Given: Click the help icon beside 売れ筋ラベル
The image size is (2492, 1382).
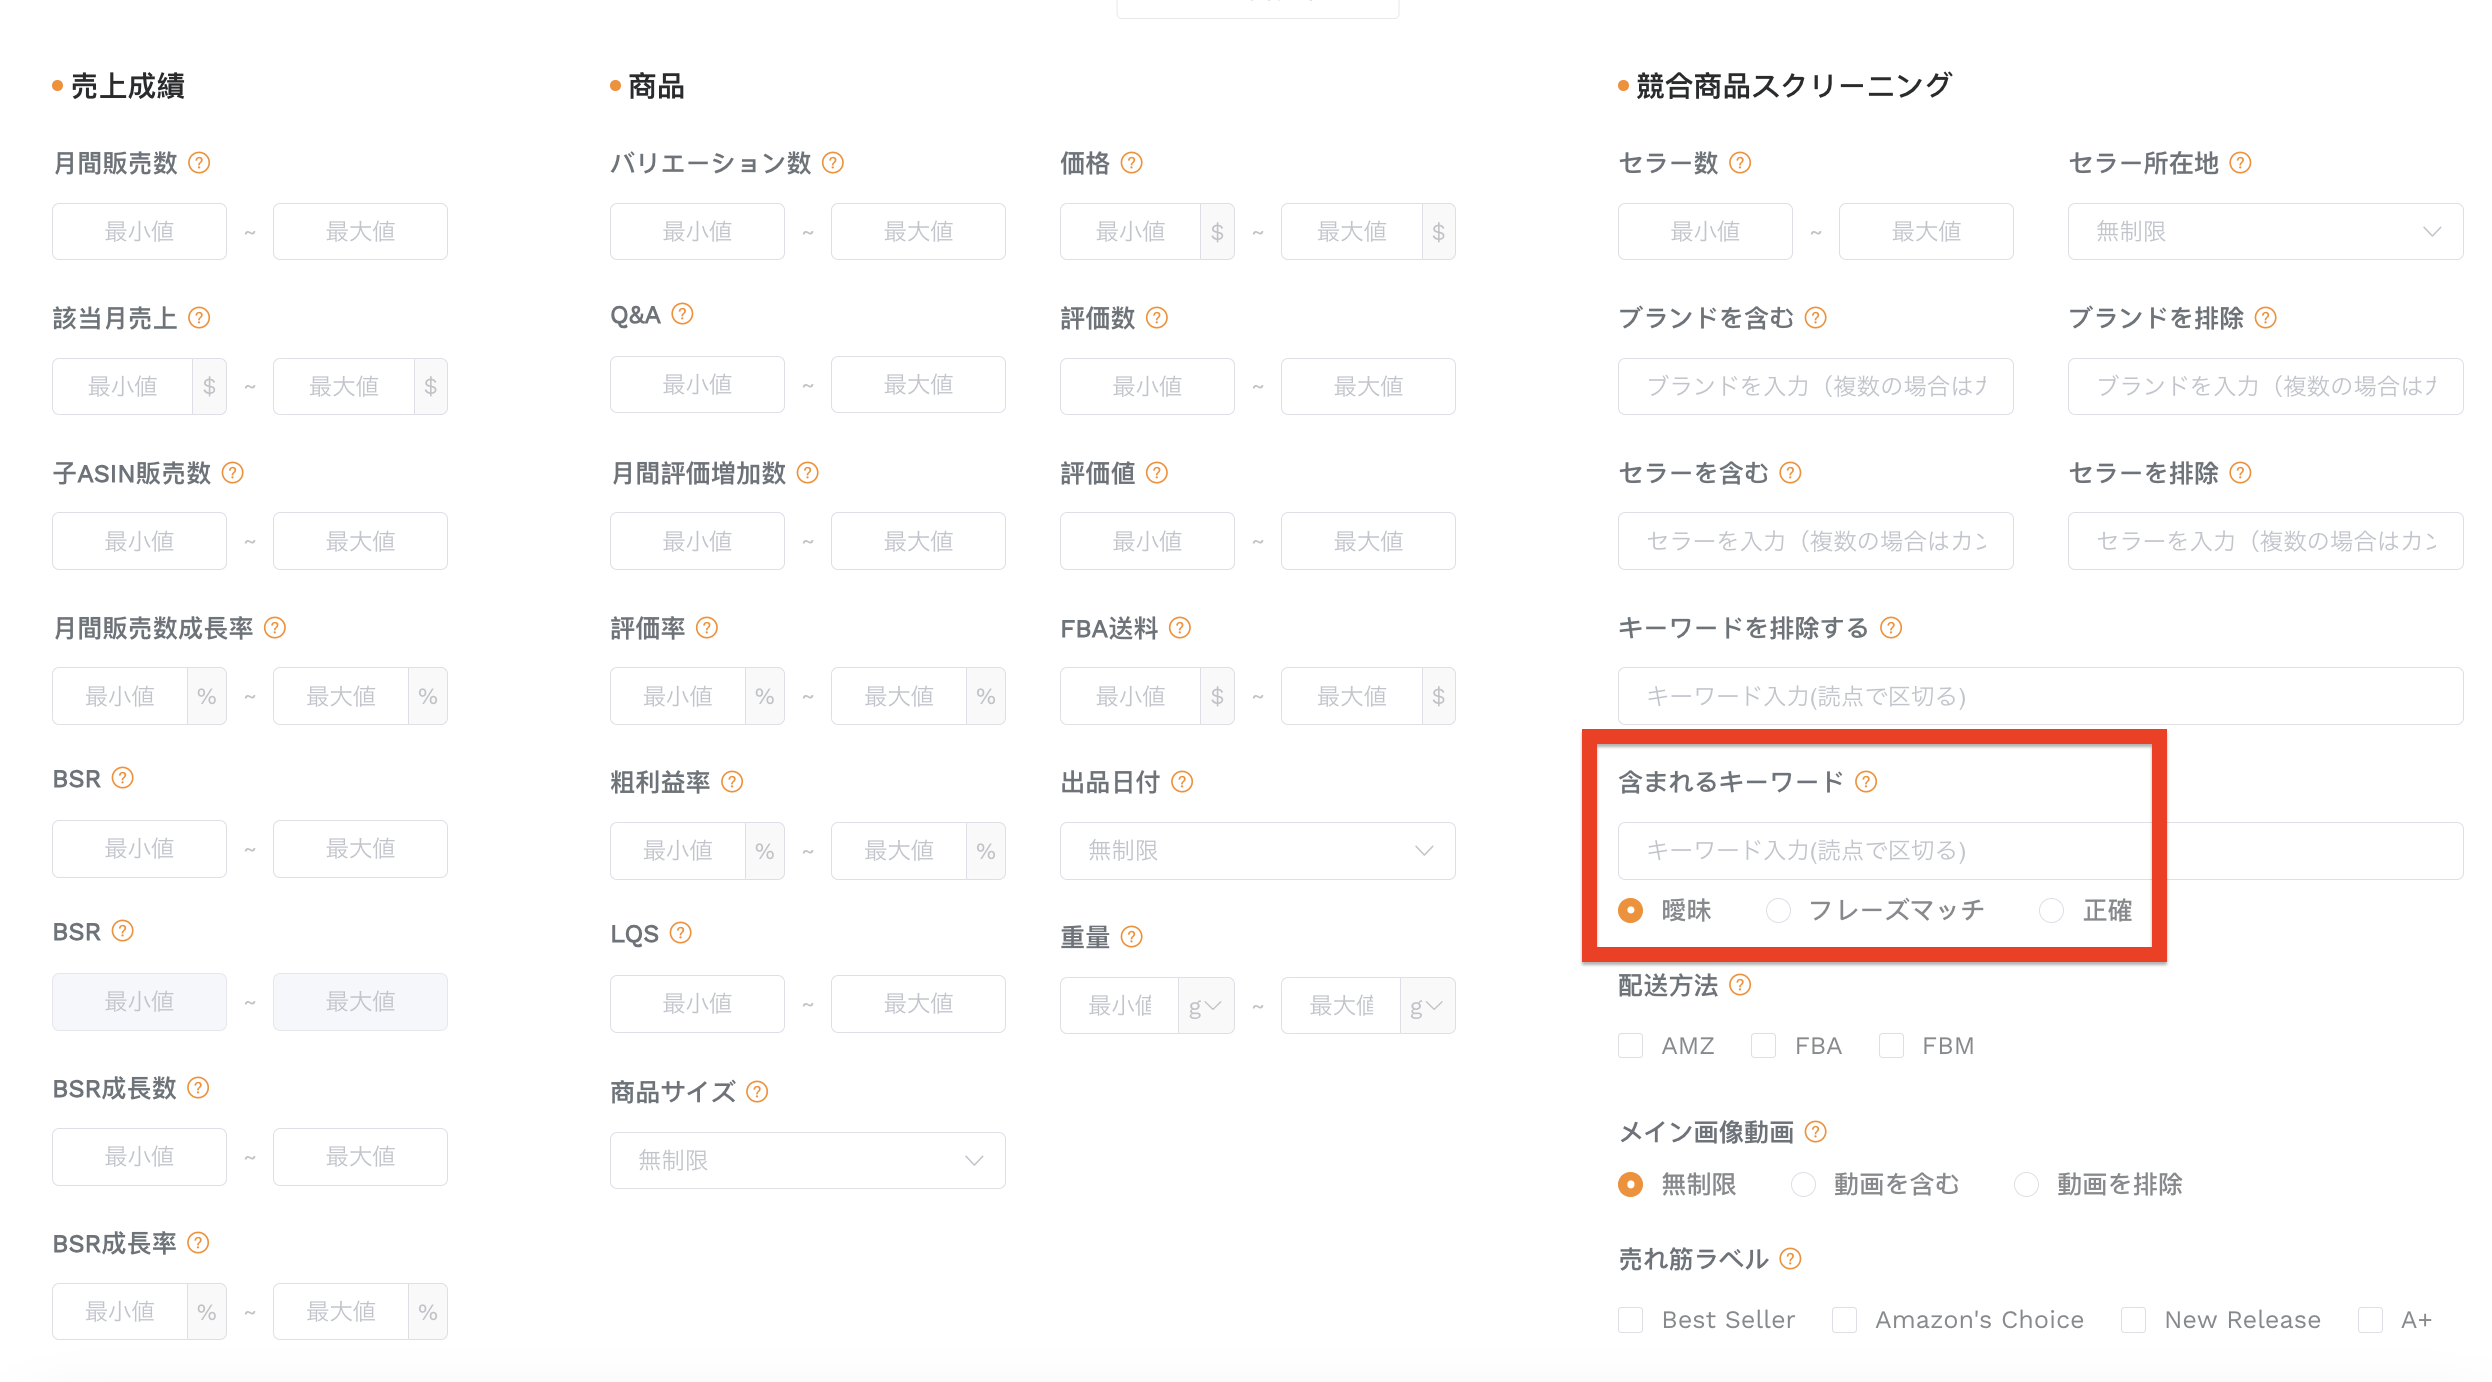Looking at the screenshot, I should click(x=1790, y=1258).
